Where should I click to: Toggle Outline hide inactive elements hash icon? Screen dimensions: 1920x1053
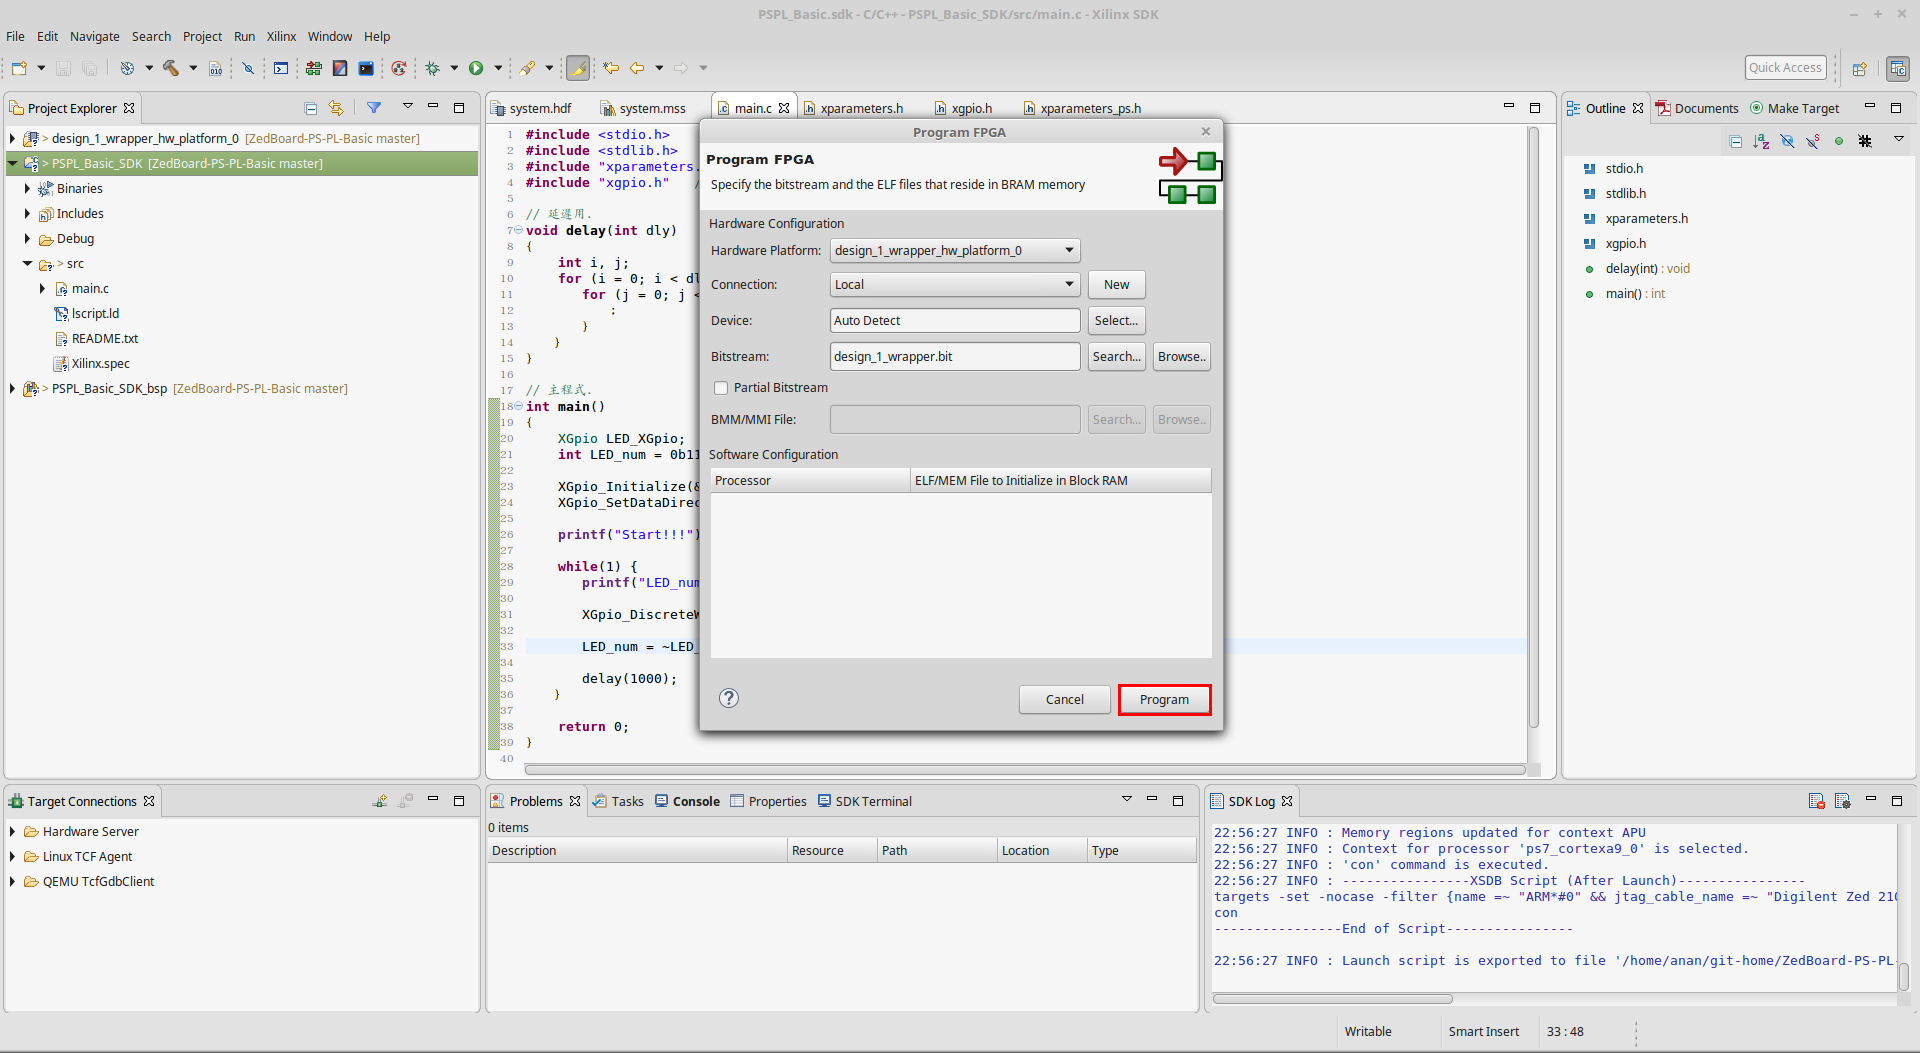pyautogui.click(x=1865, y=141)
